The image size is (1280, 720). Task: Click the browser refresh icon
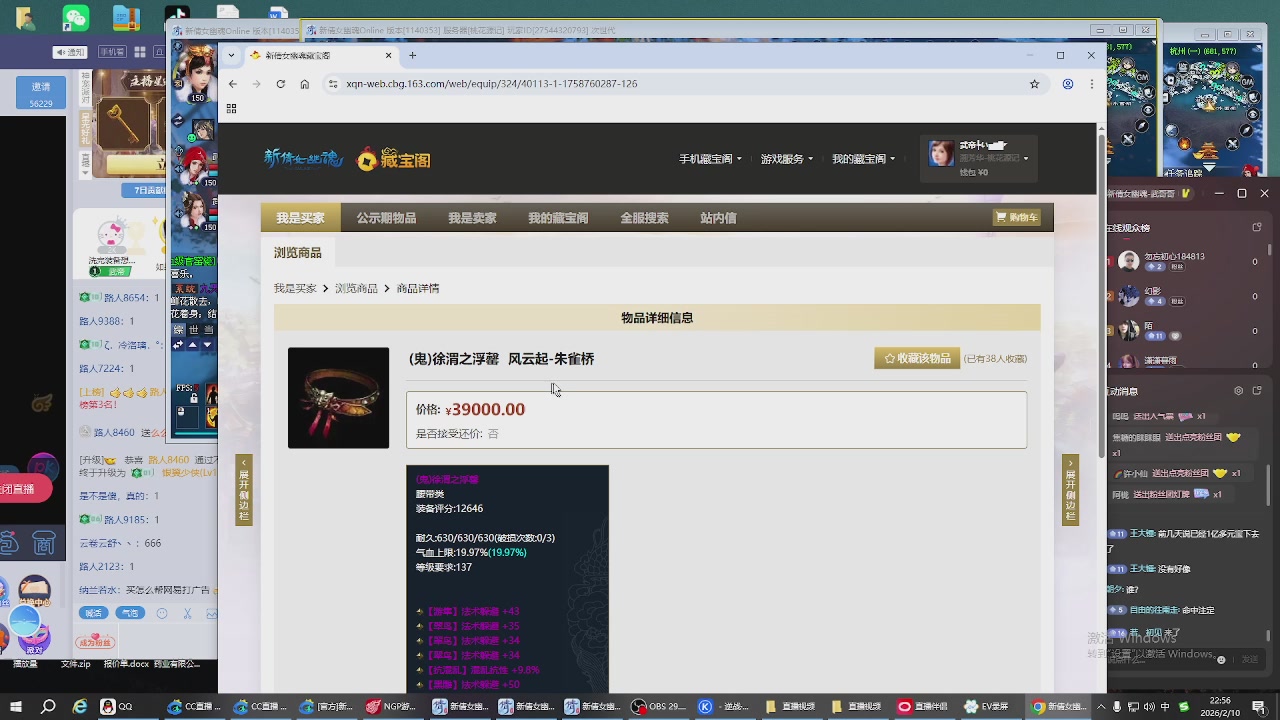281,83
